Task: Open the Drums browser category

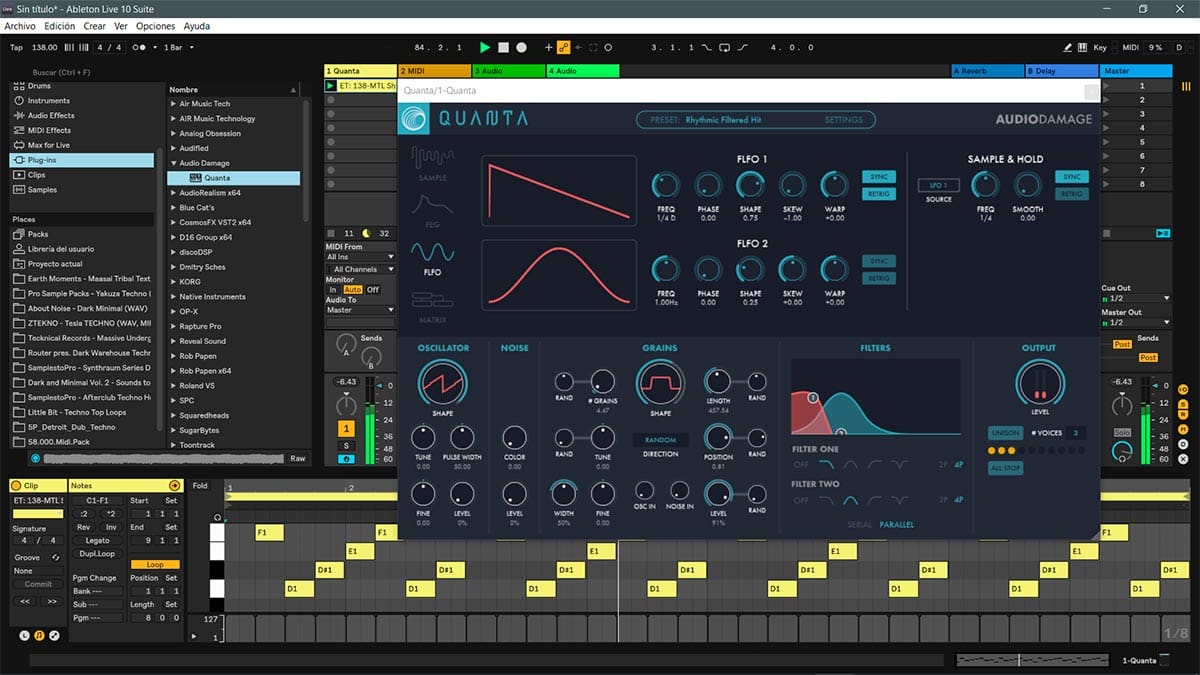Action: (x=39, y=86)
